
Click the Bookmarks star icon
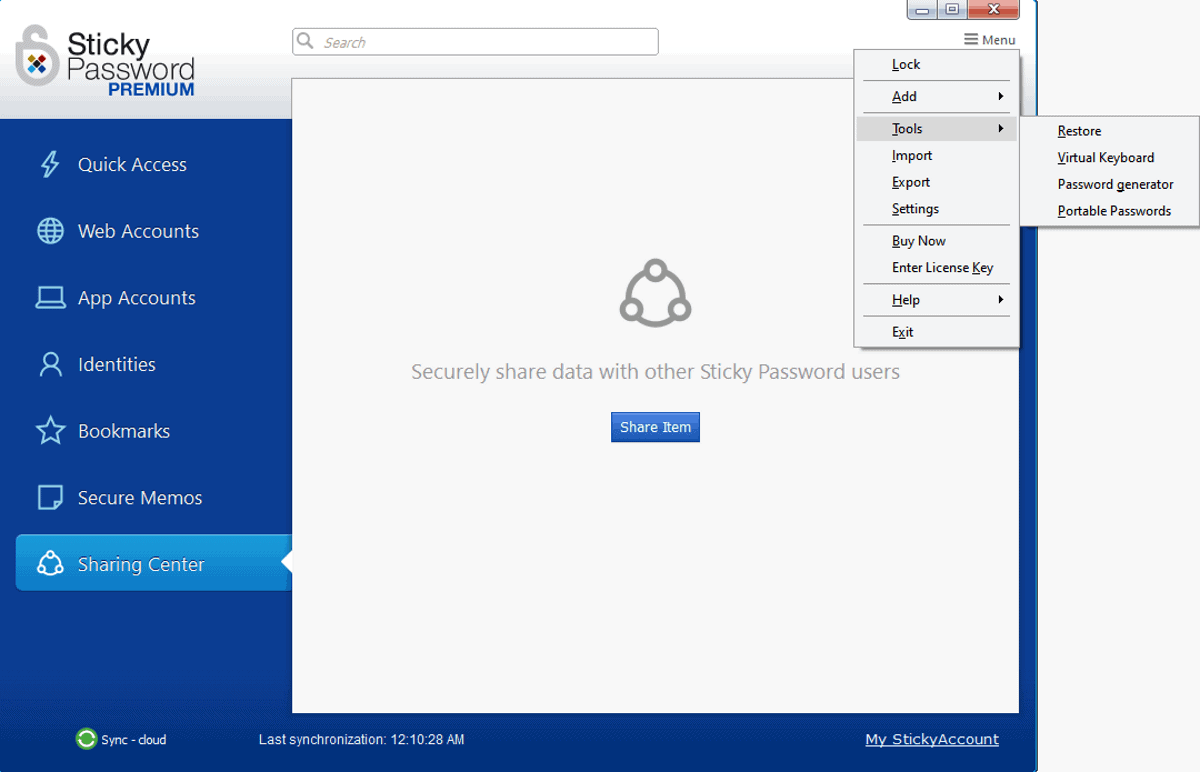click(x=50, y=431)
